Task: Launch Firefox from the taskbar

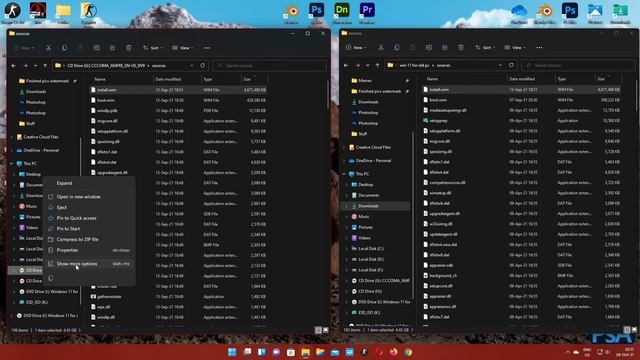Action: pos(393,352)
